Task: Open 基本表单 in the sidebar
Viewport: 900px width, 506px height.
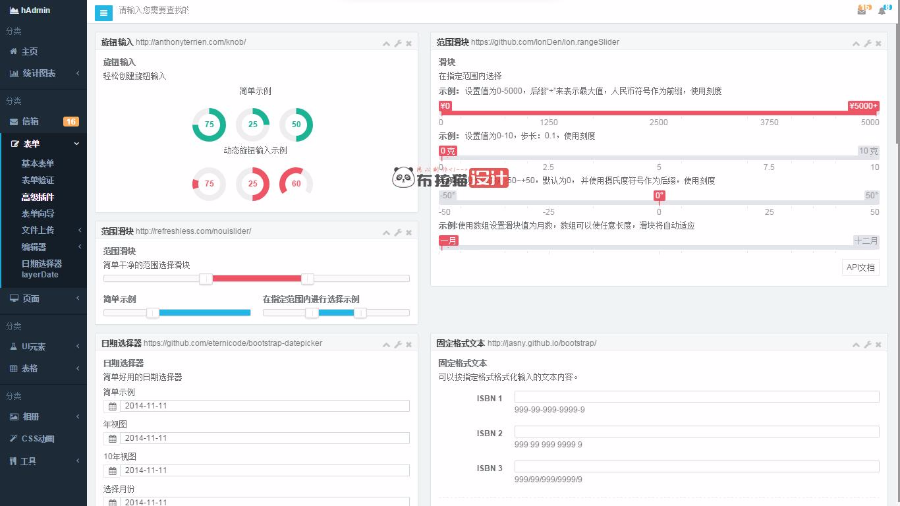Action: (38, 164)
